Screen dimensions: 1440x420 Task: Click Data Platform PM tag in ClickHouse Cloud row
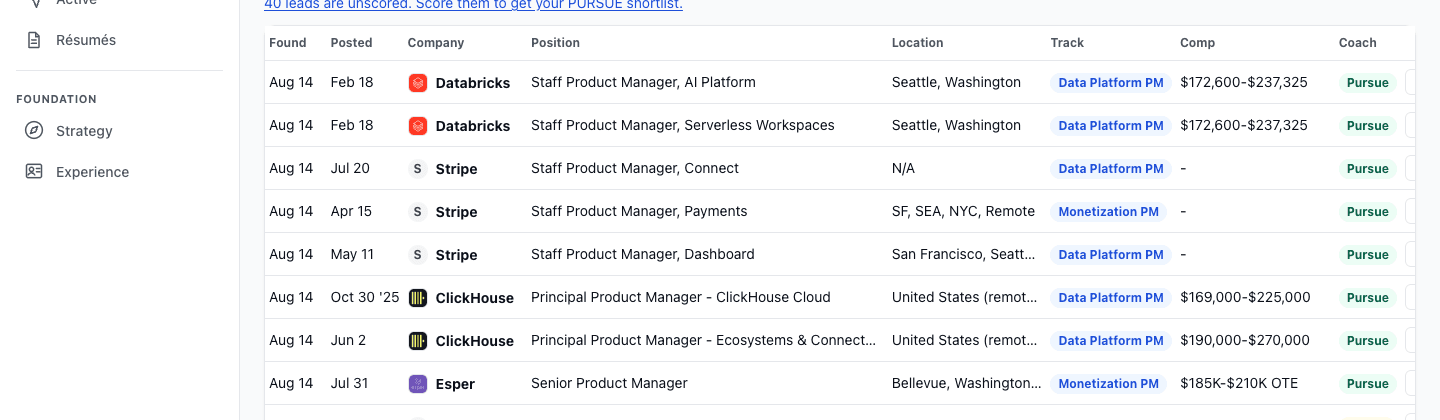[1111, 298]
